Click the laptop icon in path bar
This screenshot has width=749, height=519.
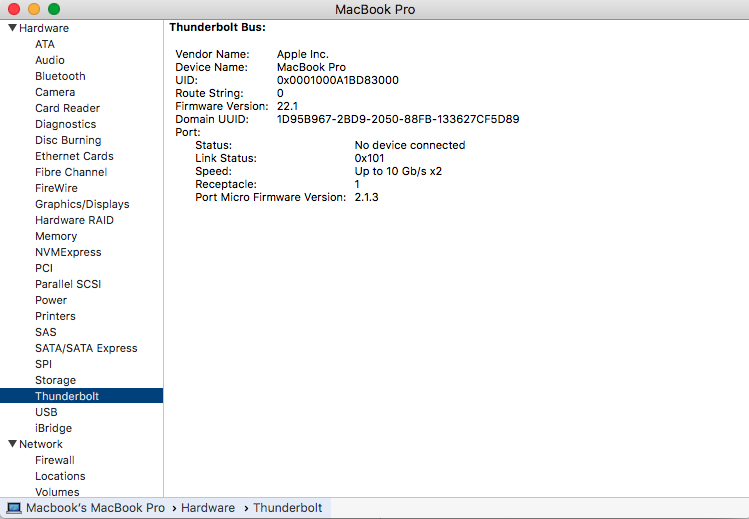[14, 508]
